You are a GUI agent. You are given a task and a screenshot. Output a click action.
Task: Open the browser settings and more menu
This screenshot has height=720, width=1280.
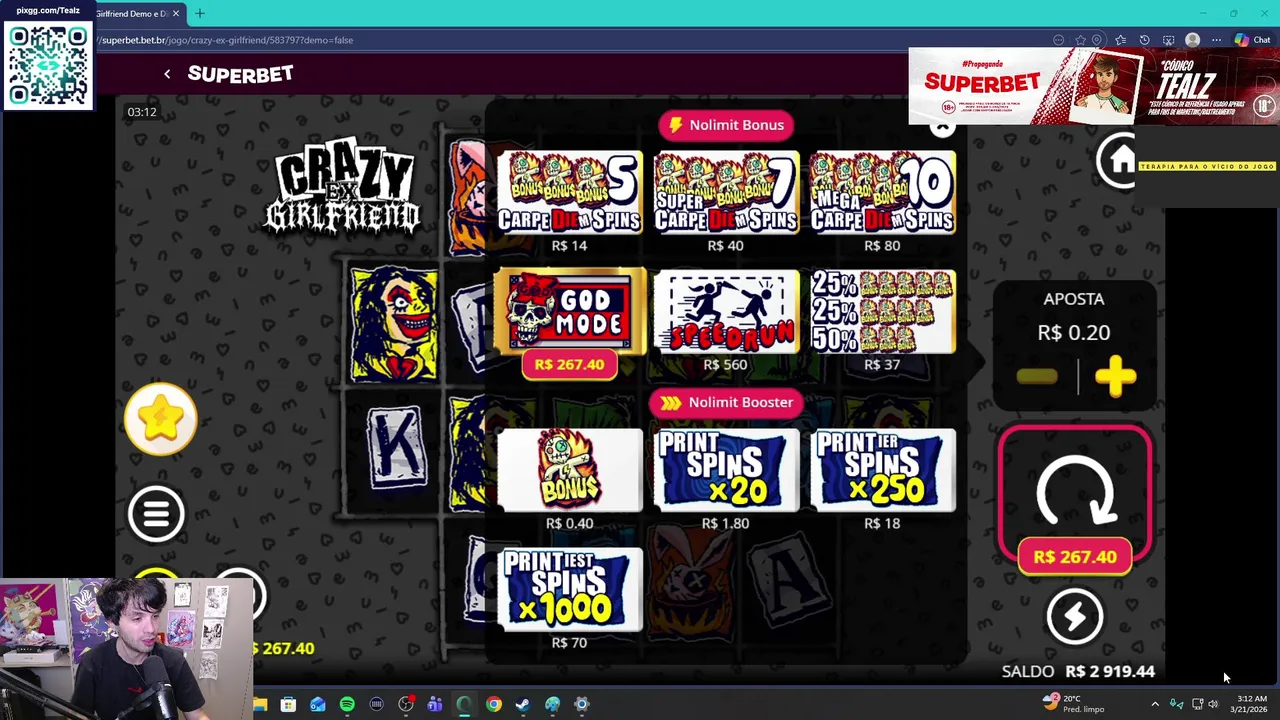pos(1216,40)
